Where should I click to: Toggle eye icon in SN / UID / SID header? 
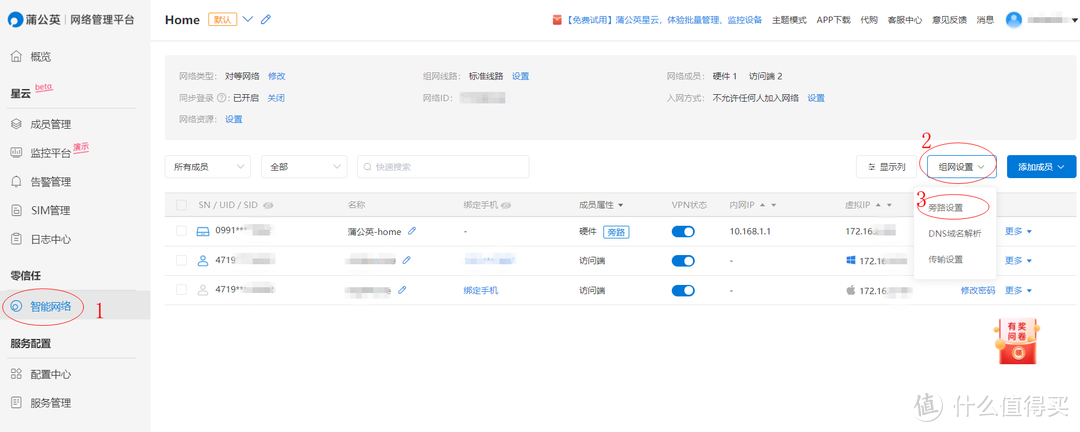269,205
